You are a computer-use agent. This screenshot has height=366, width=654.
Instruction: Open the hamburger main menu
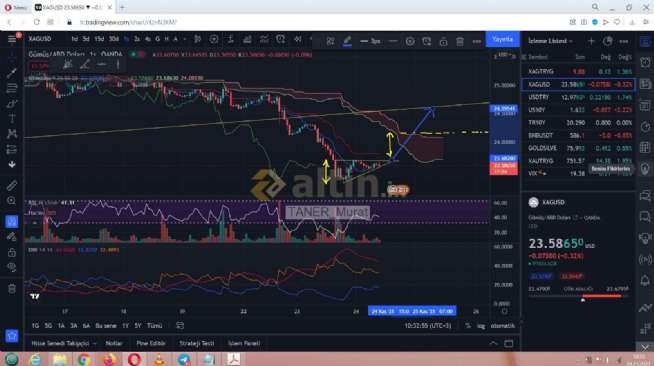(x=12, y=39)
